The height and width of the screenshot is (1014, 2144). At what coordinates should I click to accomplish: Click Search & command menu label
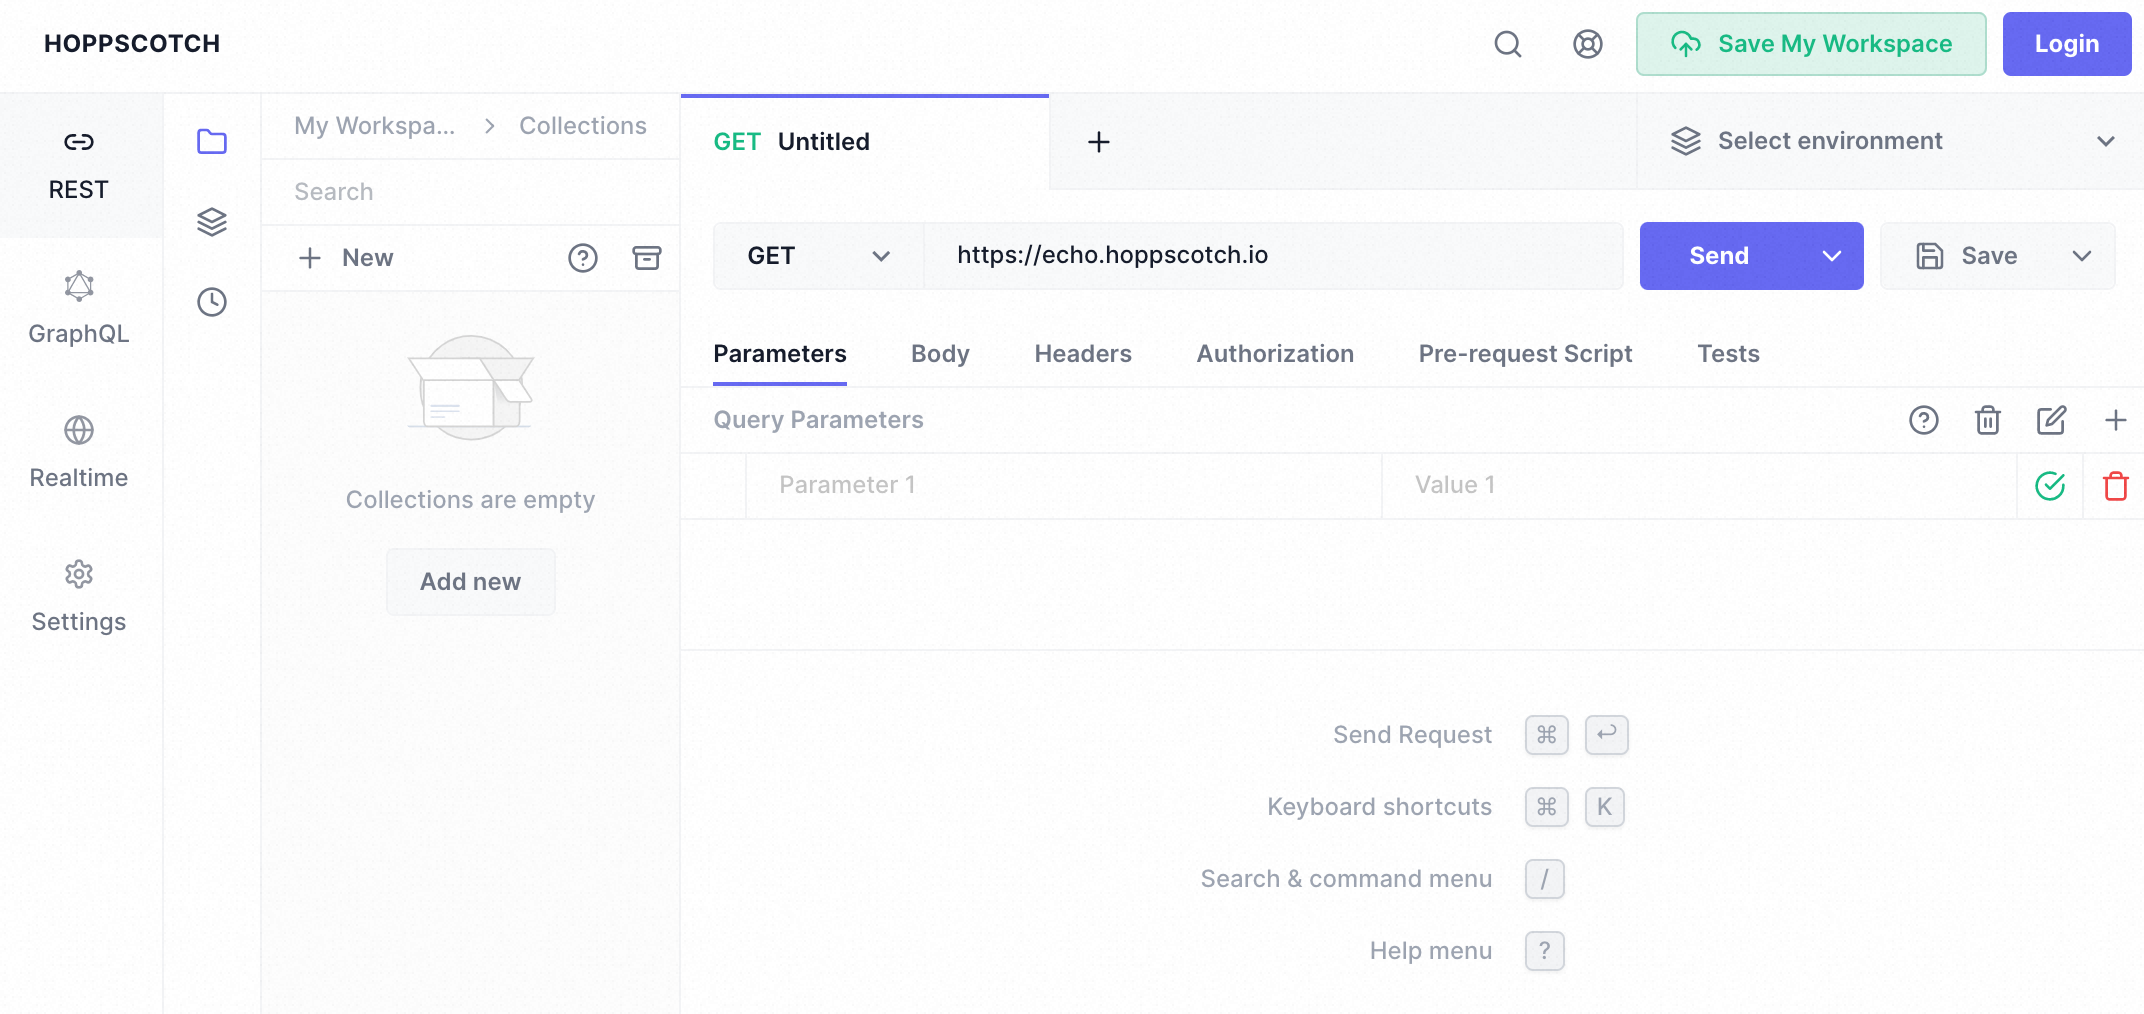coord(1346,879)
